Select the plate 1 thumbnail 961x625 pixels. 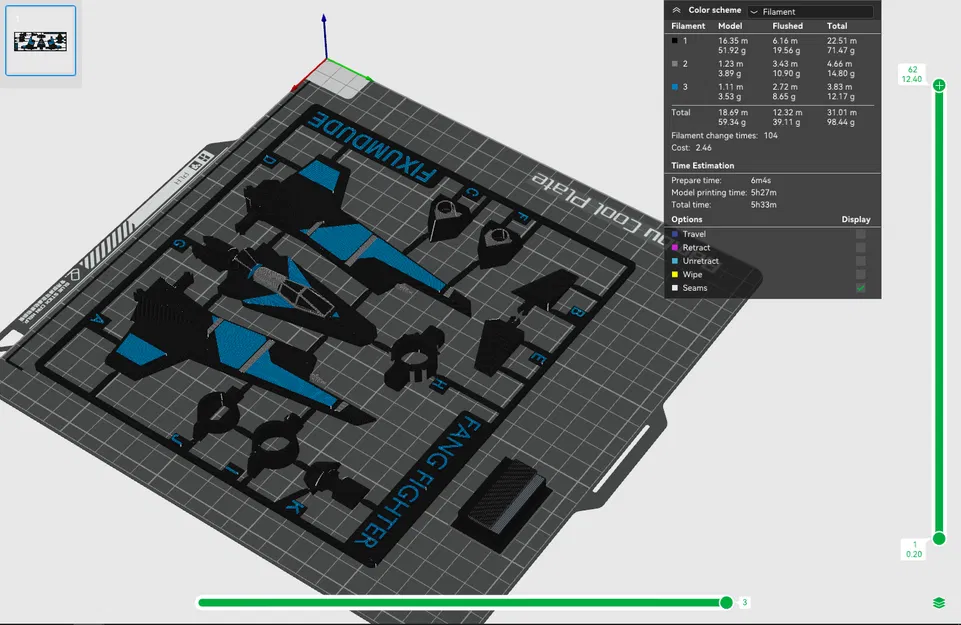click(40, 40)
